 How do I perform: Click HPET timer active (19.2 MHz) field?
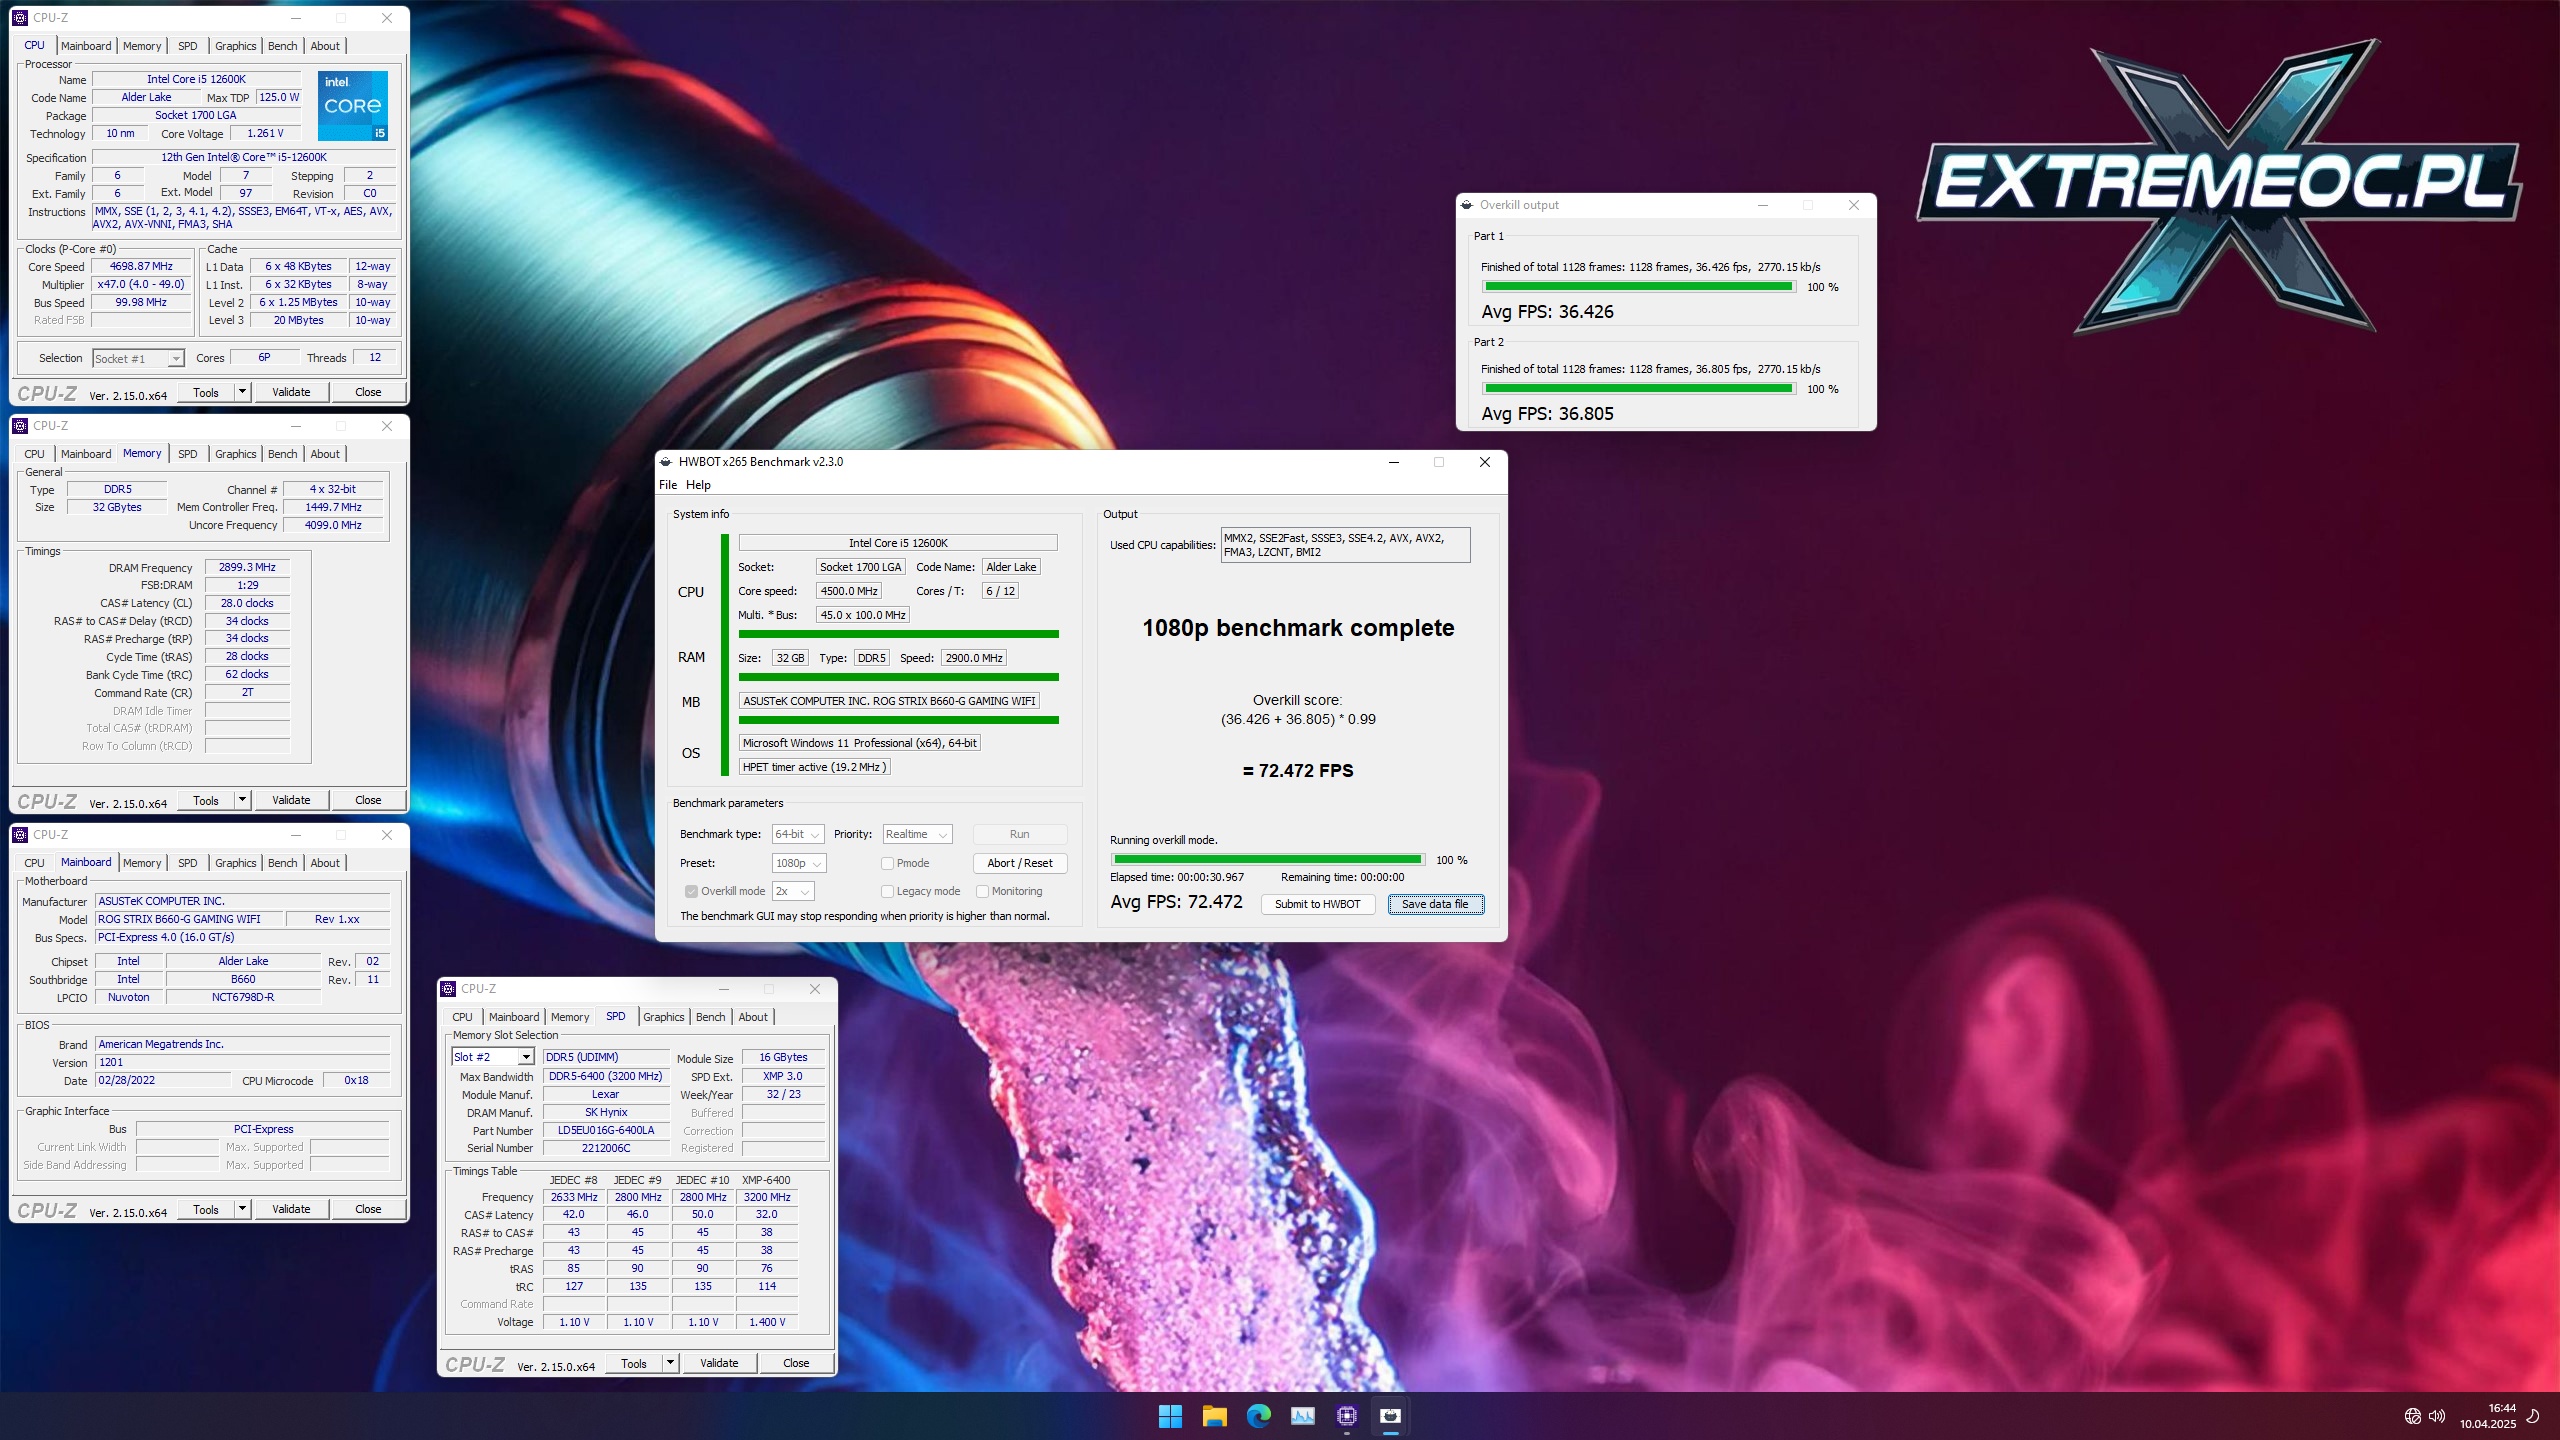(814, 767)
